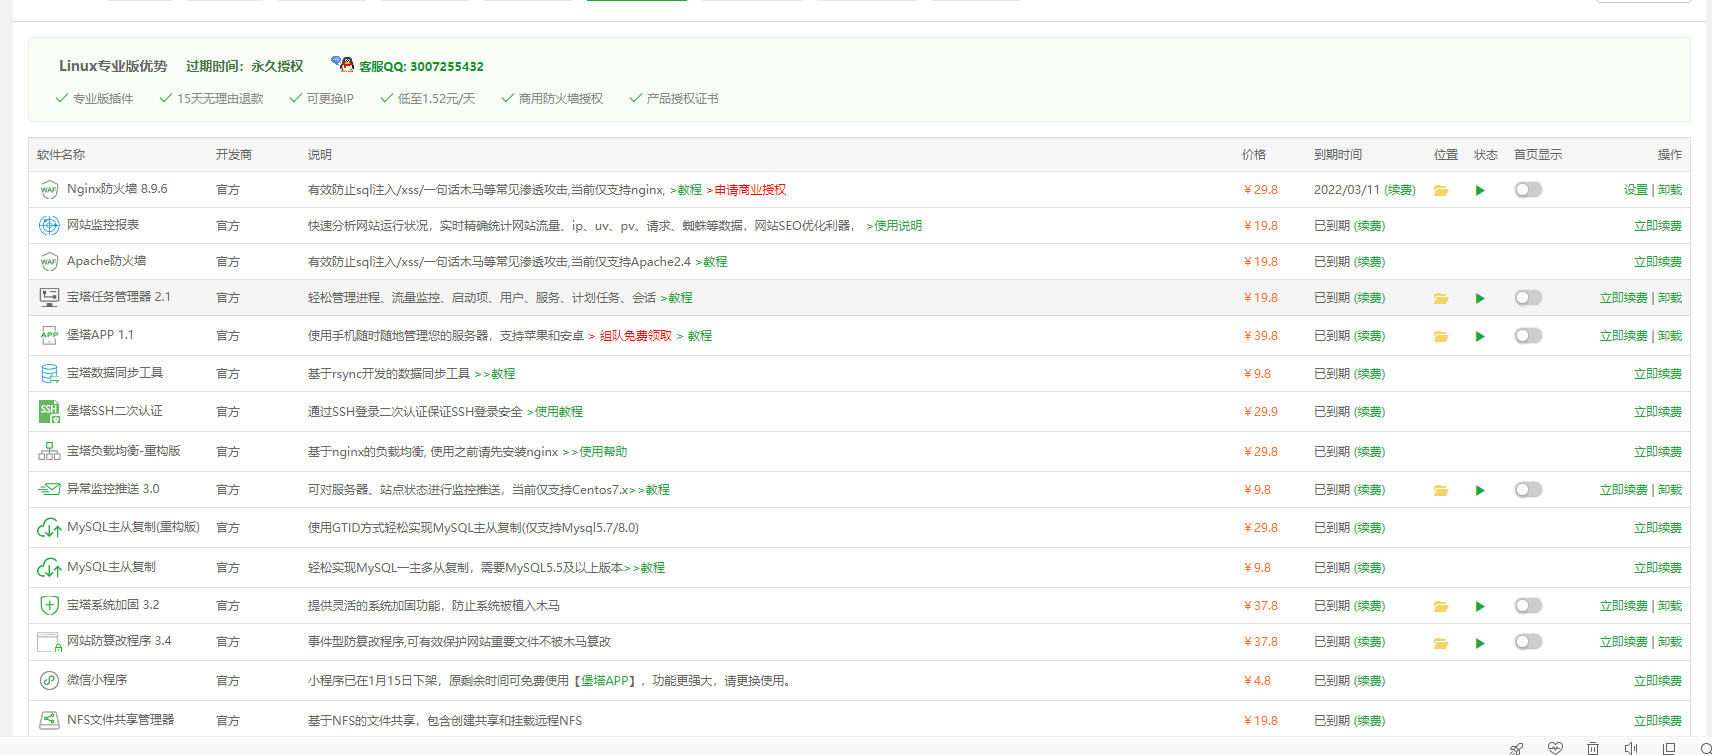Open Nginx防火墙 install folder
1712x755 pixels.
1441,190
